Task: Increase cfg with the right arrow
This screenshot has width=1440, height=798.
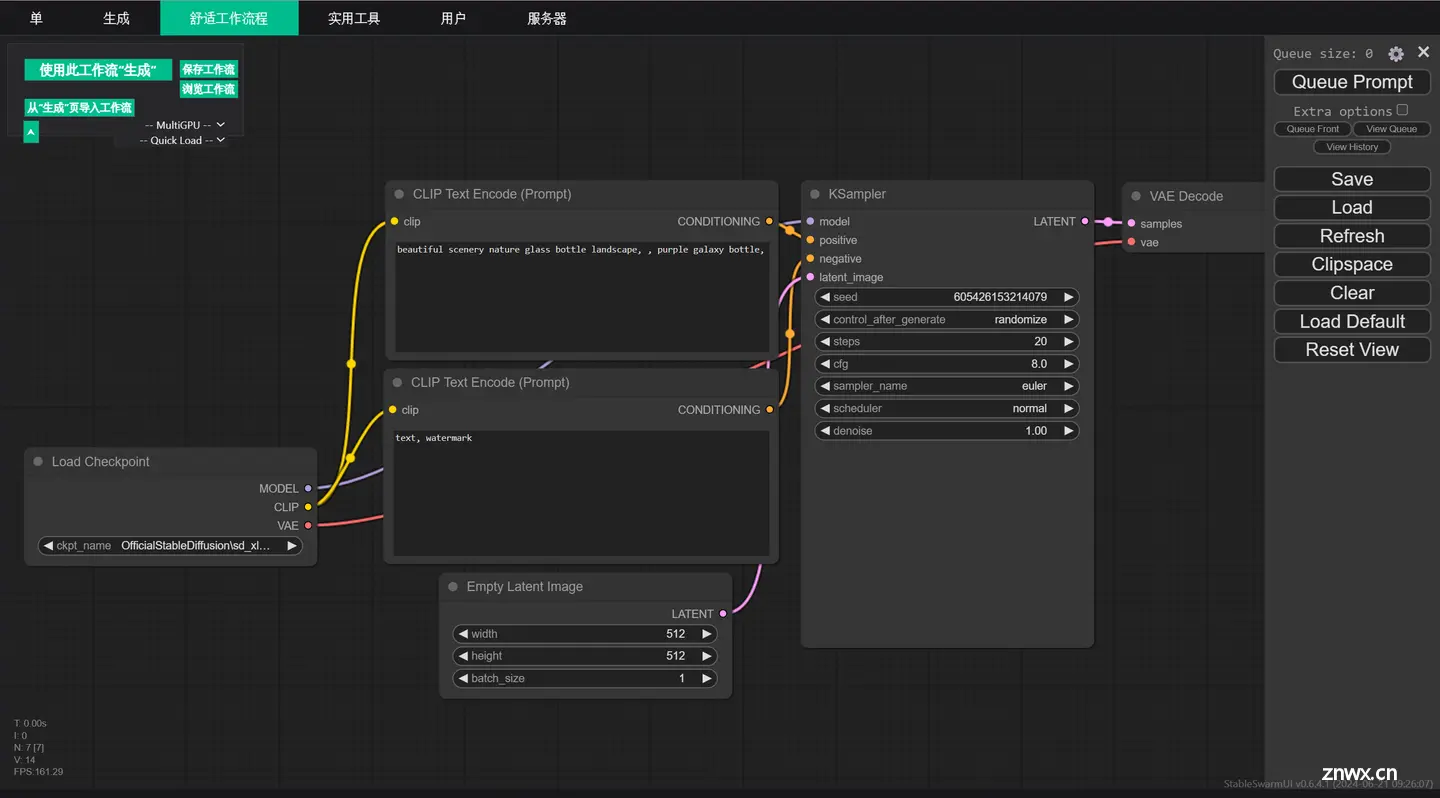Action: [x=1068, y=364]
